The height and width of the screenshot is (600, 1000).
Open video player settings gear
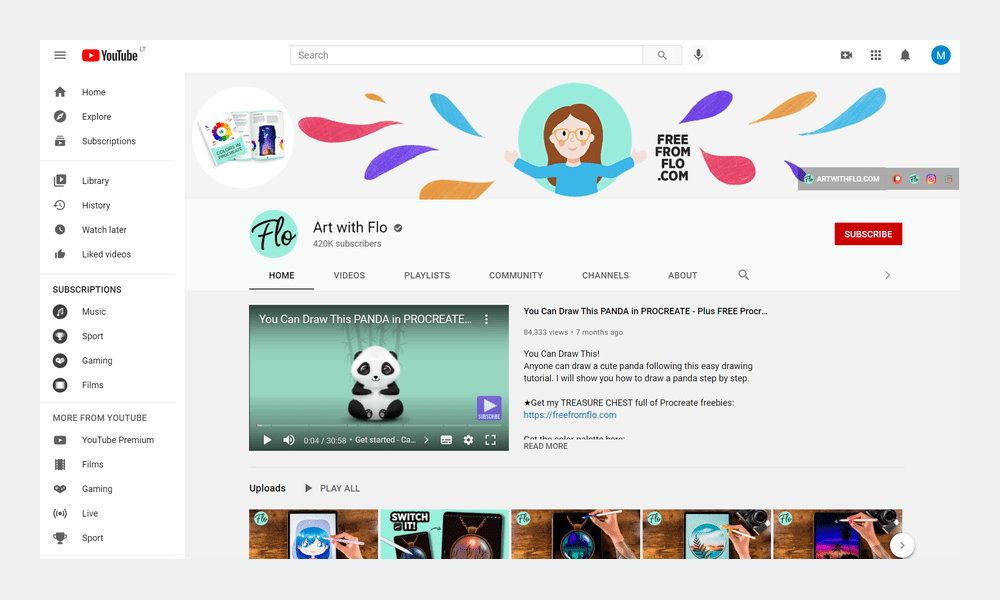point(468,440)
